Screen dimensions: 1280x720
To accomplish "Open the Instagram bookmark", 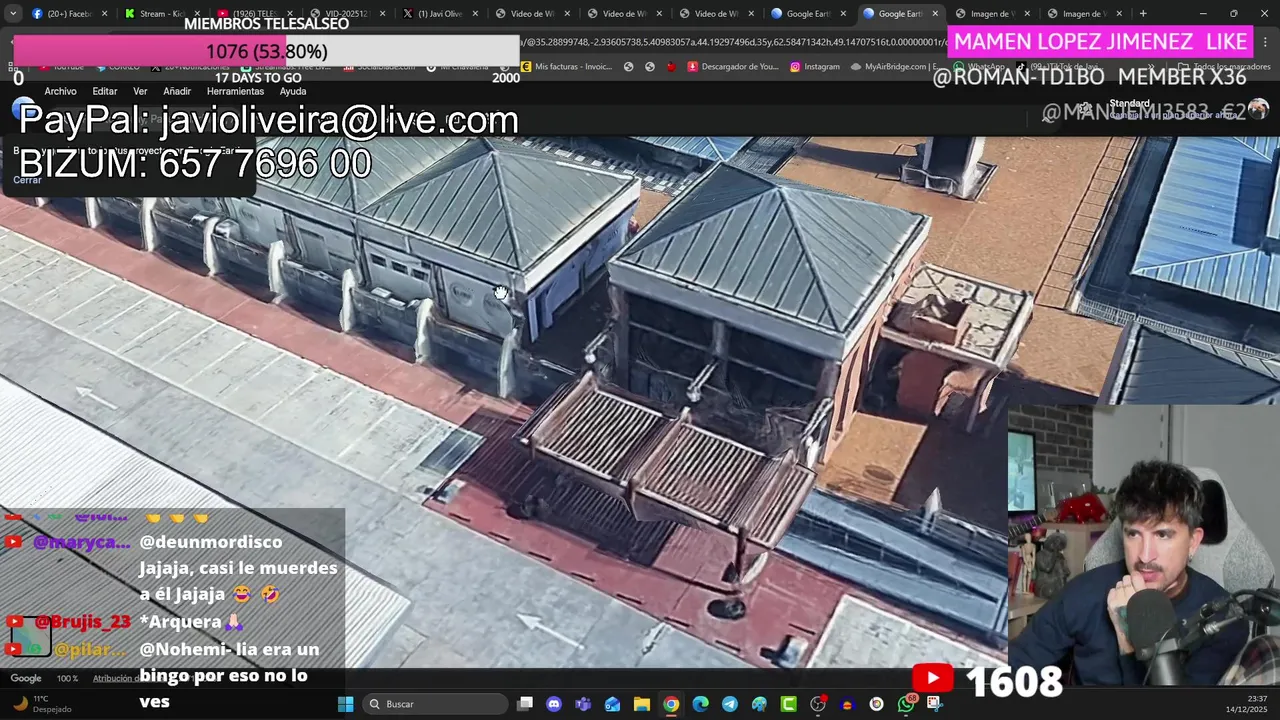I will tap(815, 67).
